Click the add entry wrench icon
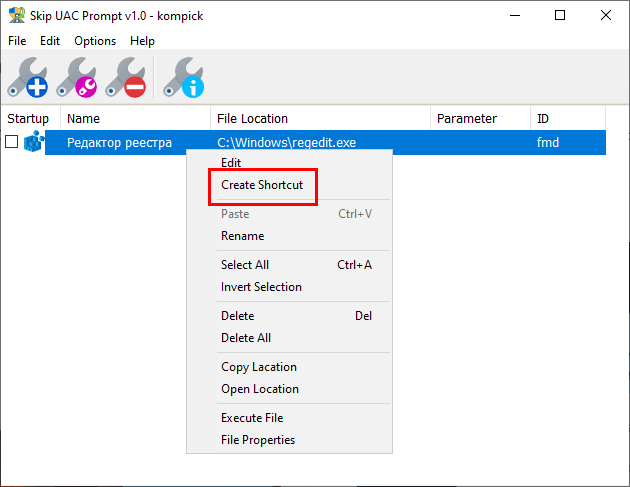The image size is (630, 487). pyautogui.click(x=27, y=77)
